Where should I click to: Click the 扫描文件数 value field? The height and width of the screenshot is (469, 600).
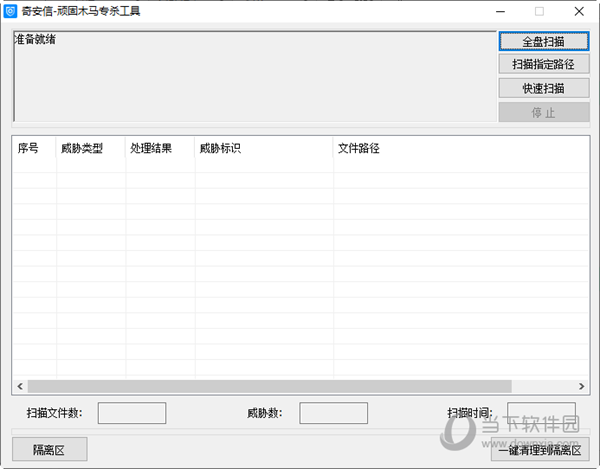(x=132, y=413)
